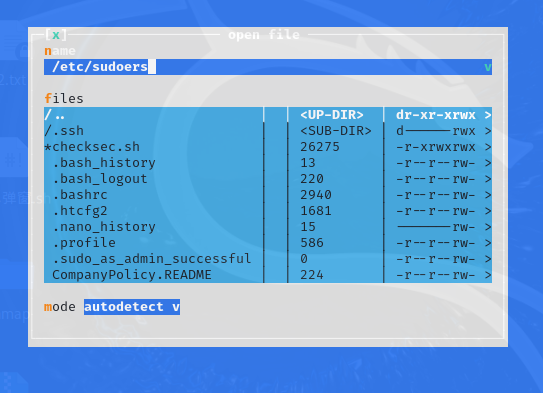543x393 pixels.
Task: Click the 586 size value
Action: click(312, 243)
